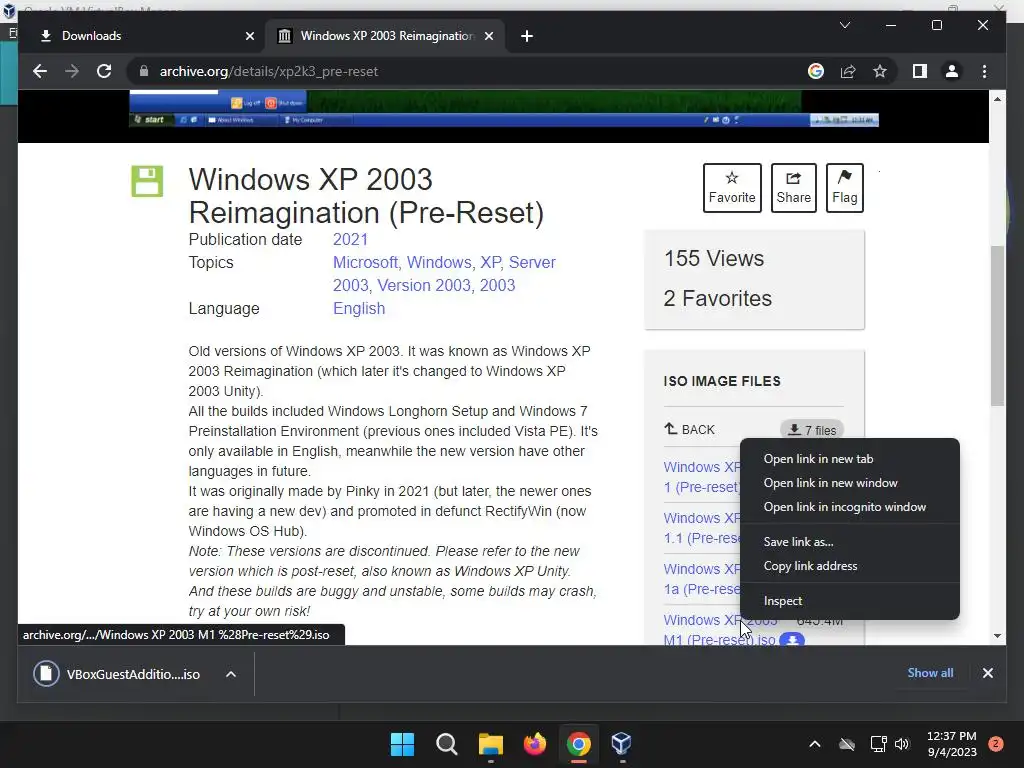Viewport: 1024px width, 768px height.
Task: Go back to the previous page
Action: pos(40,71)
